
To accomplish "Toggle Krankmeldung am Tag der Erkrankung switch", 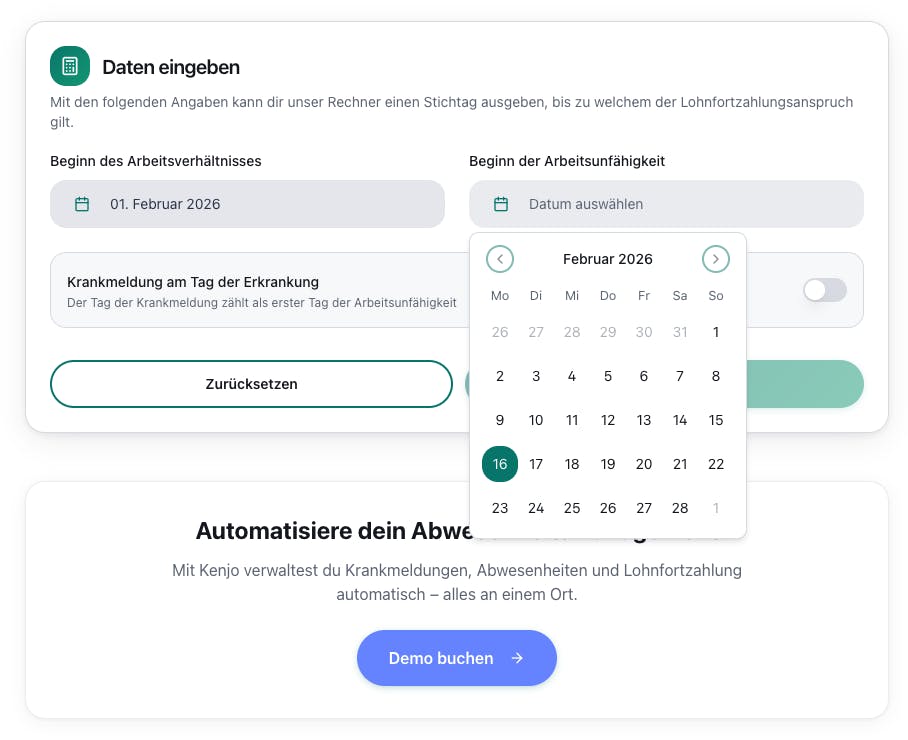I will tap(825, 290).
